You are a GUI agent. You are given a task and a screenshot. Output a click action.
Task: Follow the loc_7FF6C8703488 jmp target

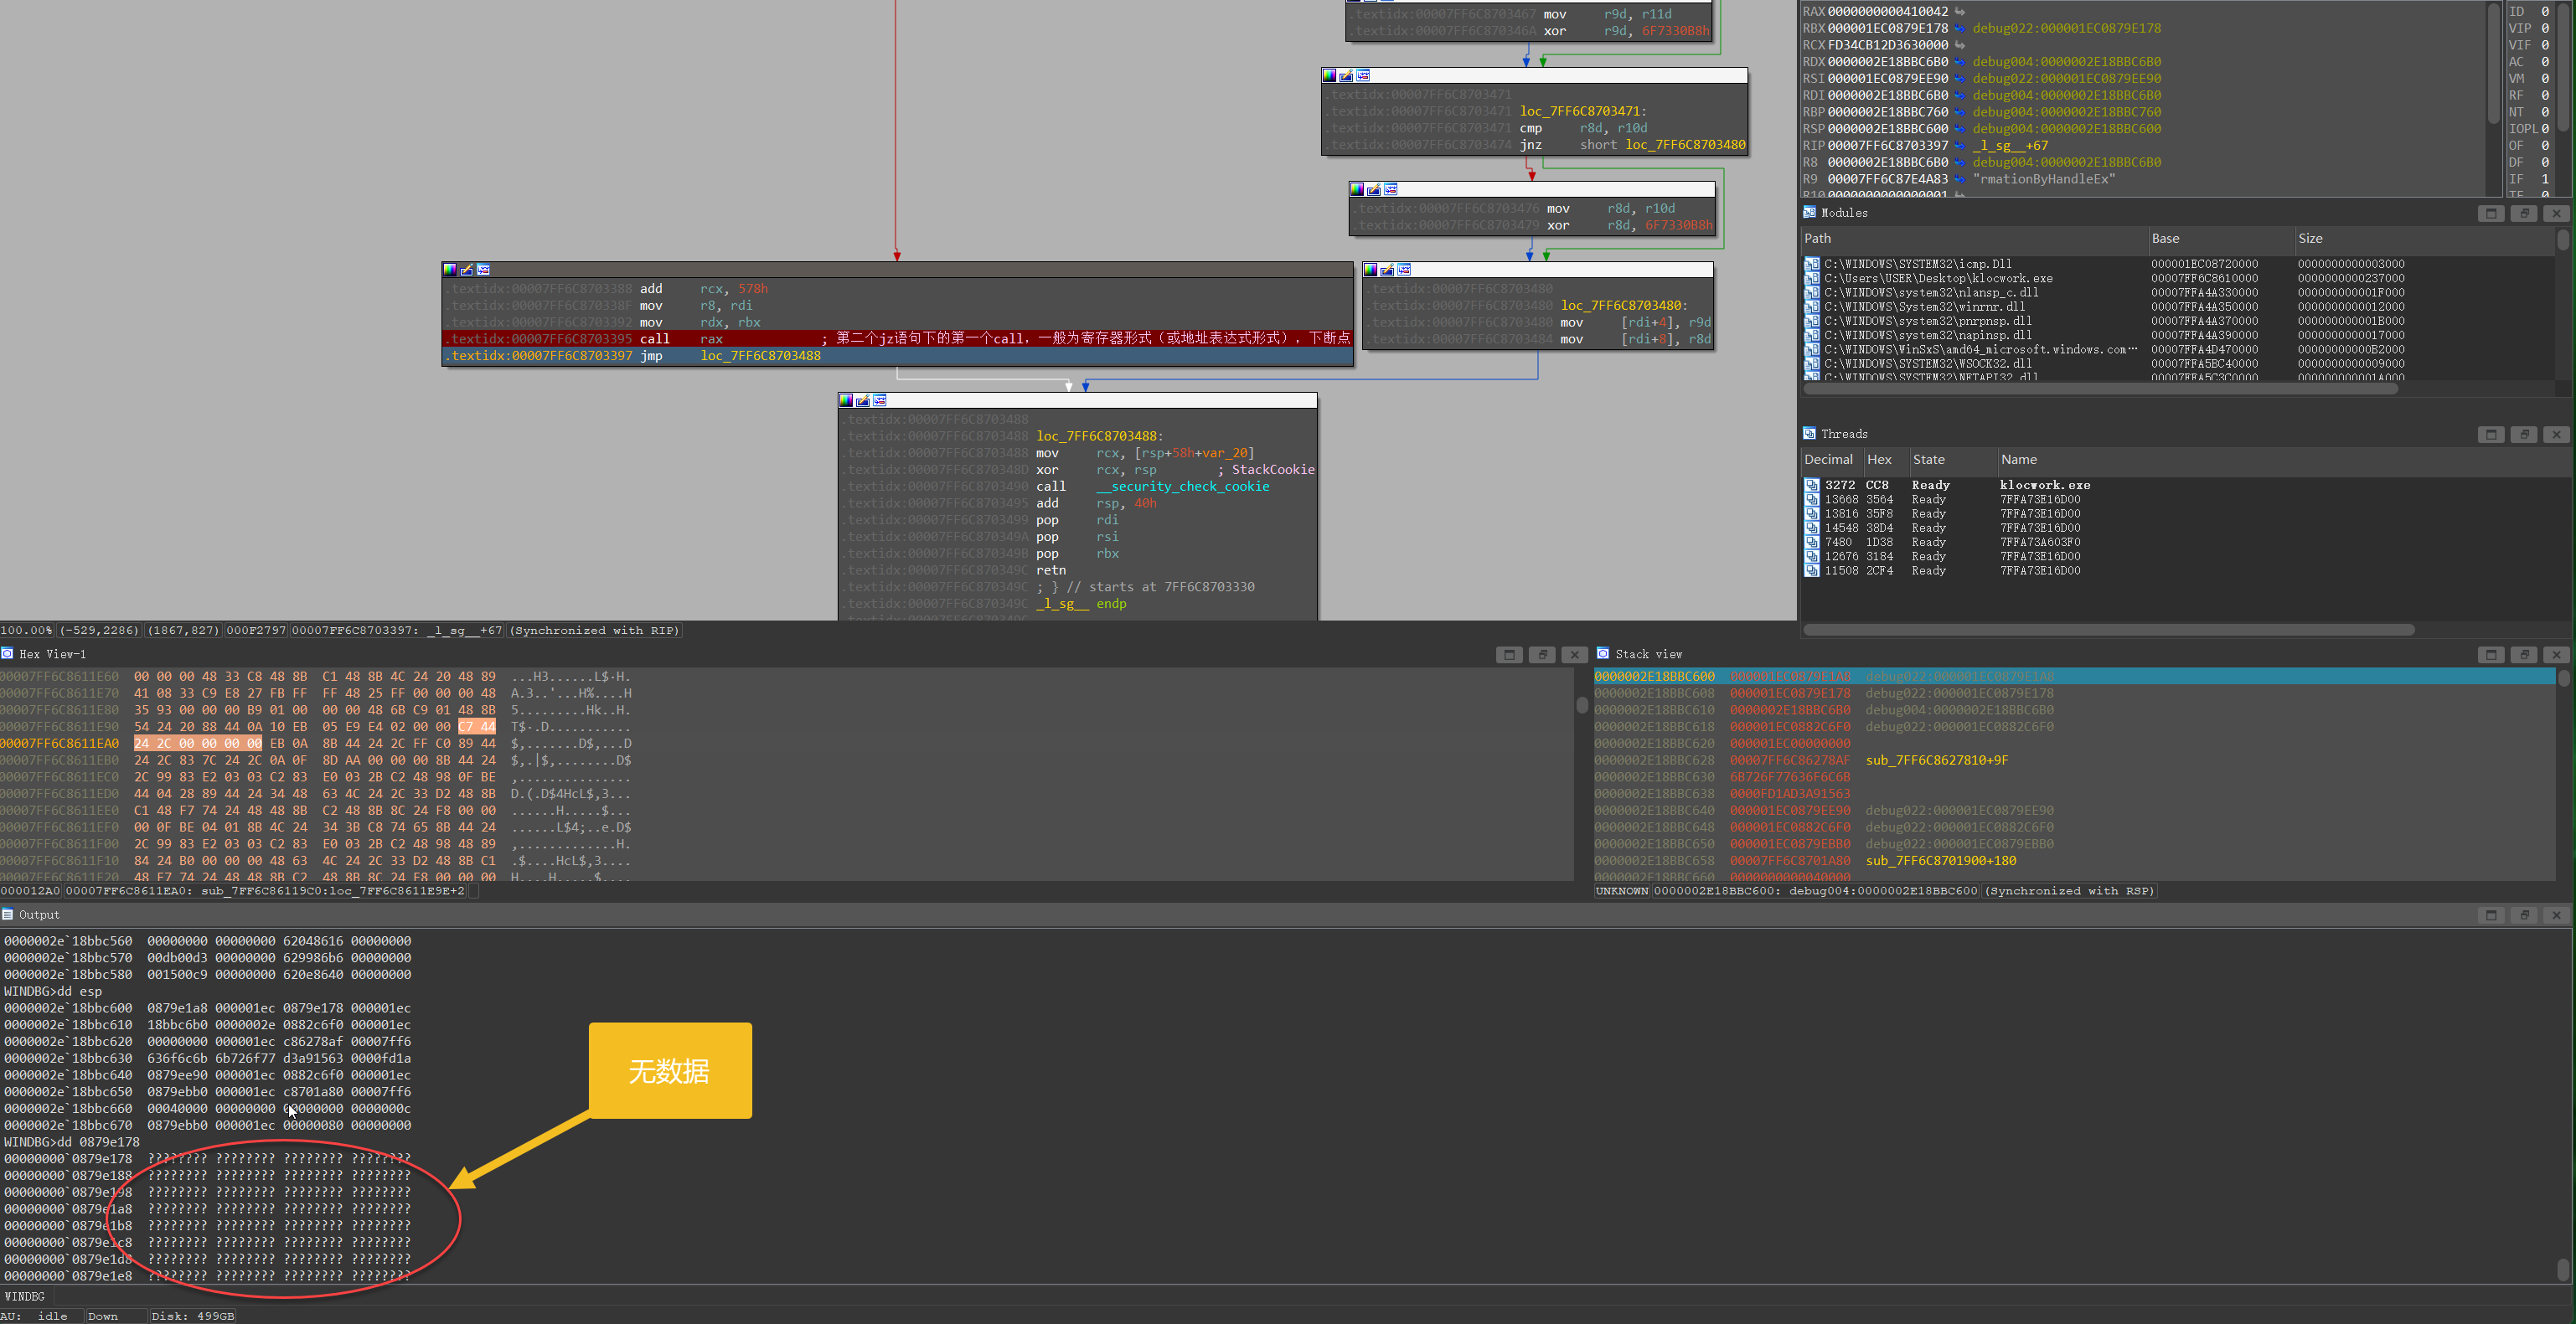pyautogui.click(x=760, y=356)
